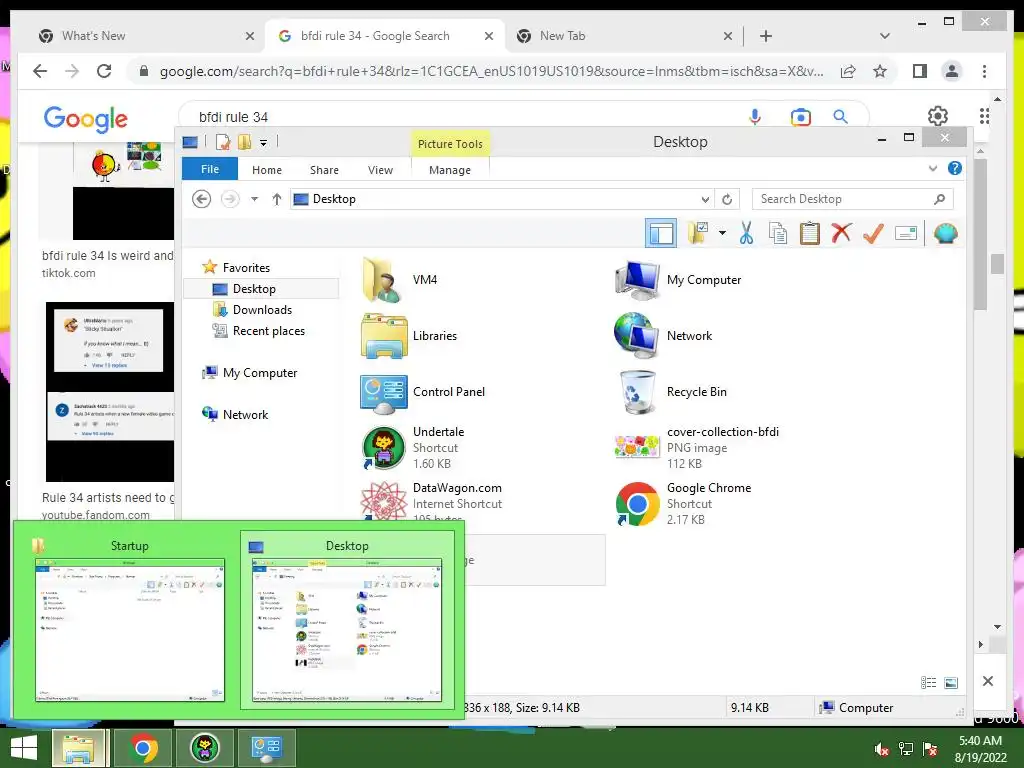Screen dimensions: 1024x768
Task: Select the VM4 user folder
Action: point(400,280)
